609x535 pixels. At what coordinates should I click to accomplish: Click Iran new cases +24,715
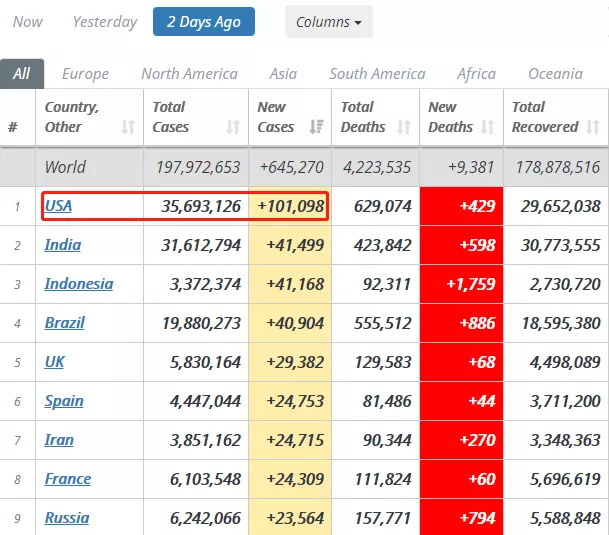click(295, 440)
